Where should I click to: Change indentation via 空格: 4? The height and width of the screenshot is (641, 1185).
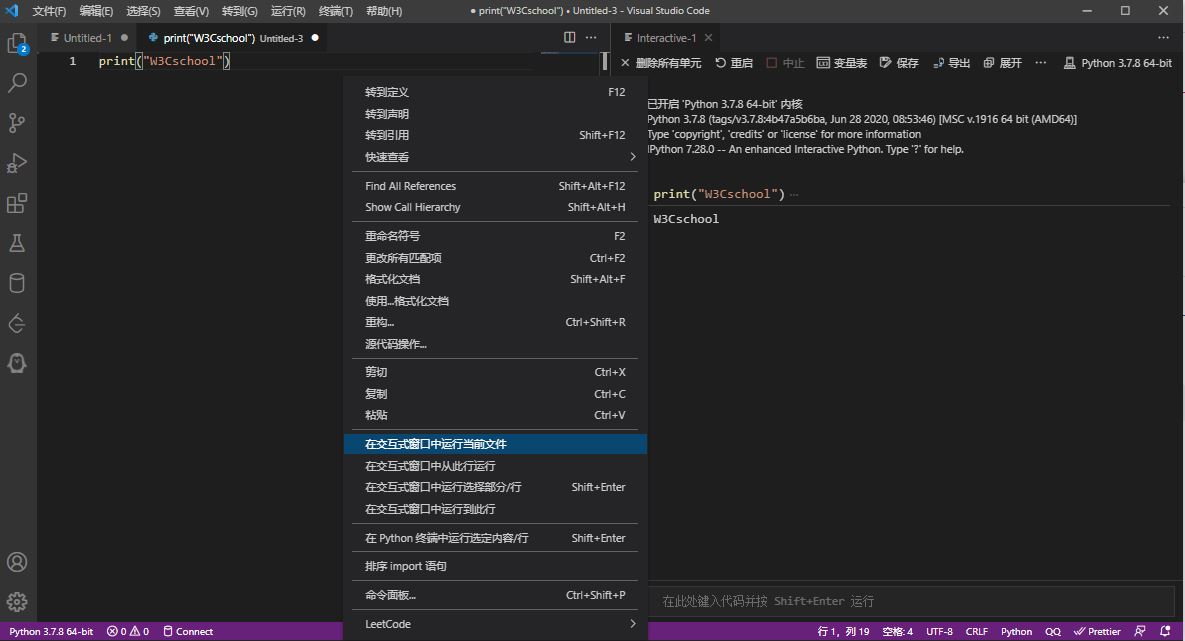pos(898,631)
